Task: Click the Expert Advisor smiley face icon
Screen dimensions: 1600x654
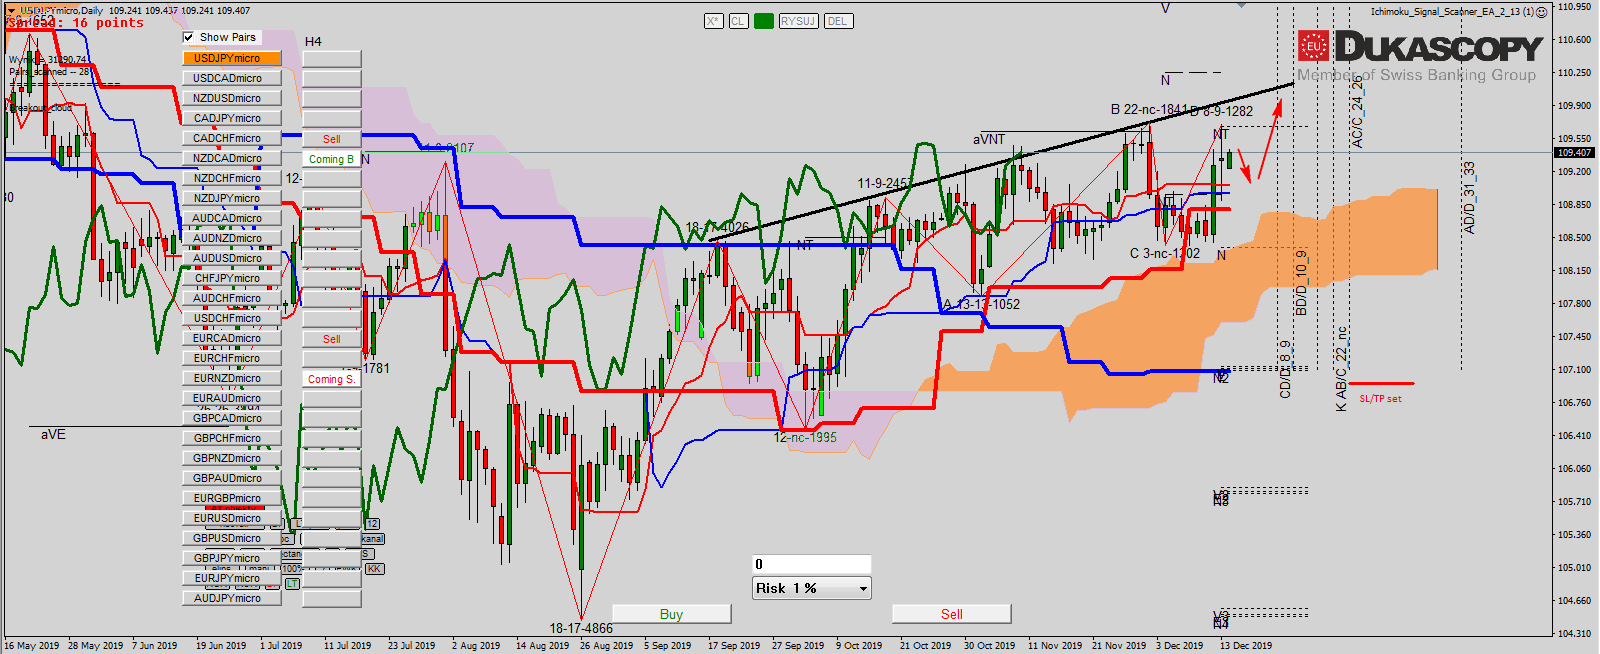Action: pyautogui.click(x=1542, y=12)
